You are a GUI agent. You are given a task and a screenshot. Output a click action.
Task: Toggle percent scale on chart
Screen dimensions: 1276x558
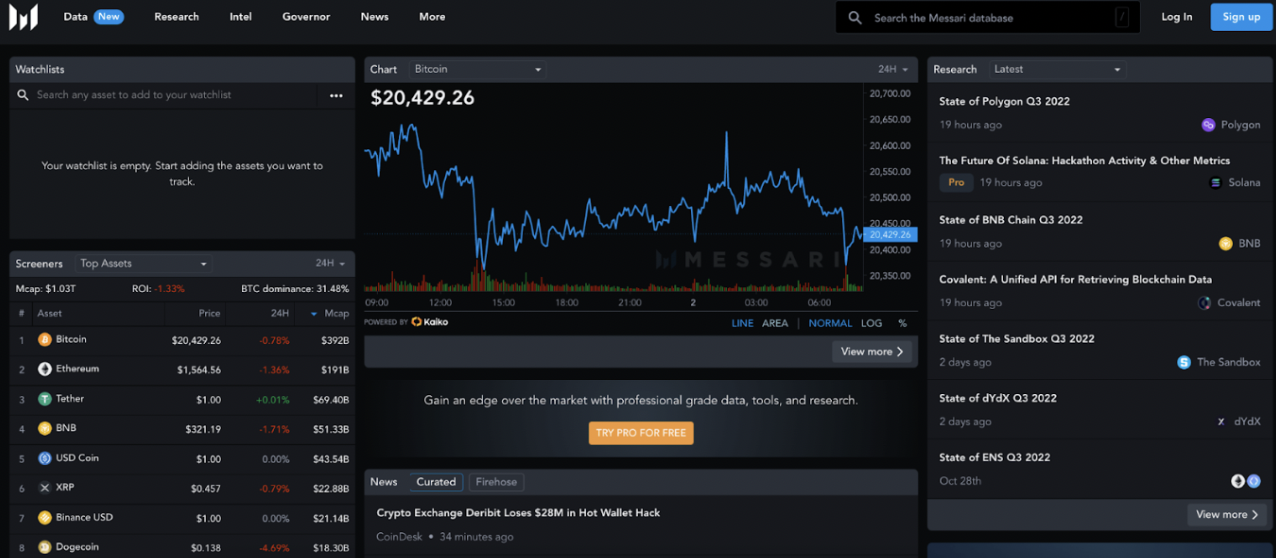[902, 323]
